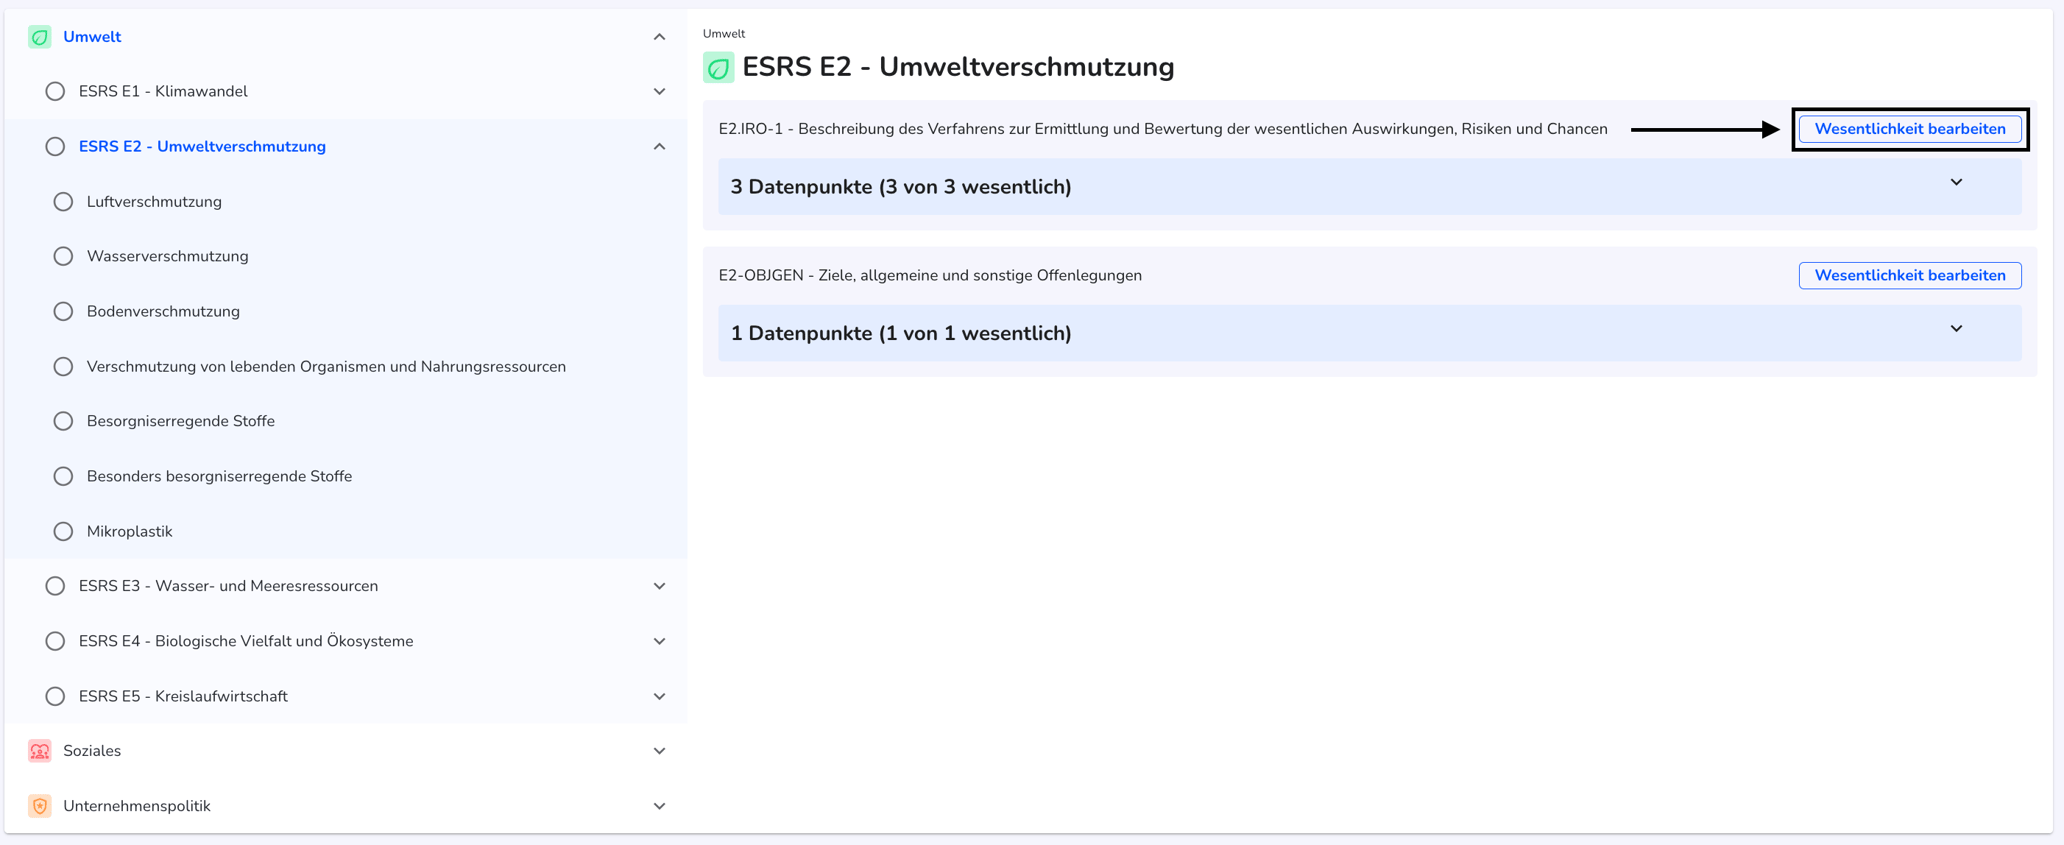Screen dimensions: 2064x845
Task: Select the Mikroplastik circle
Action: [x=63, y=531]
